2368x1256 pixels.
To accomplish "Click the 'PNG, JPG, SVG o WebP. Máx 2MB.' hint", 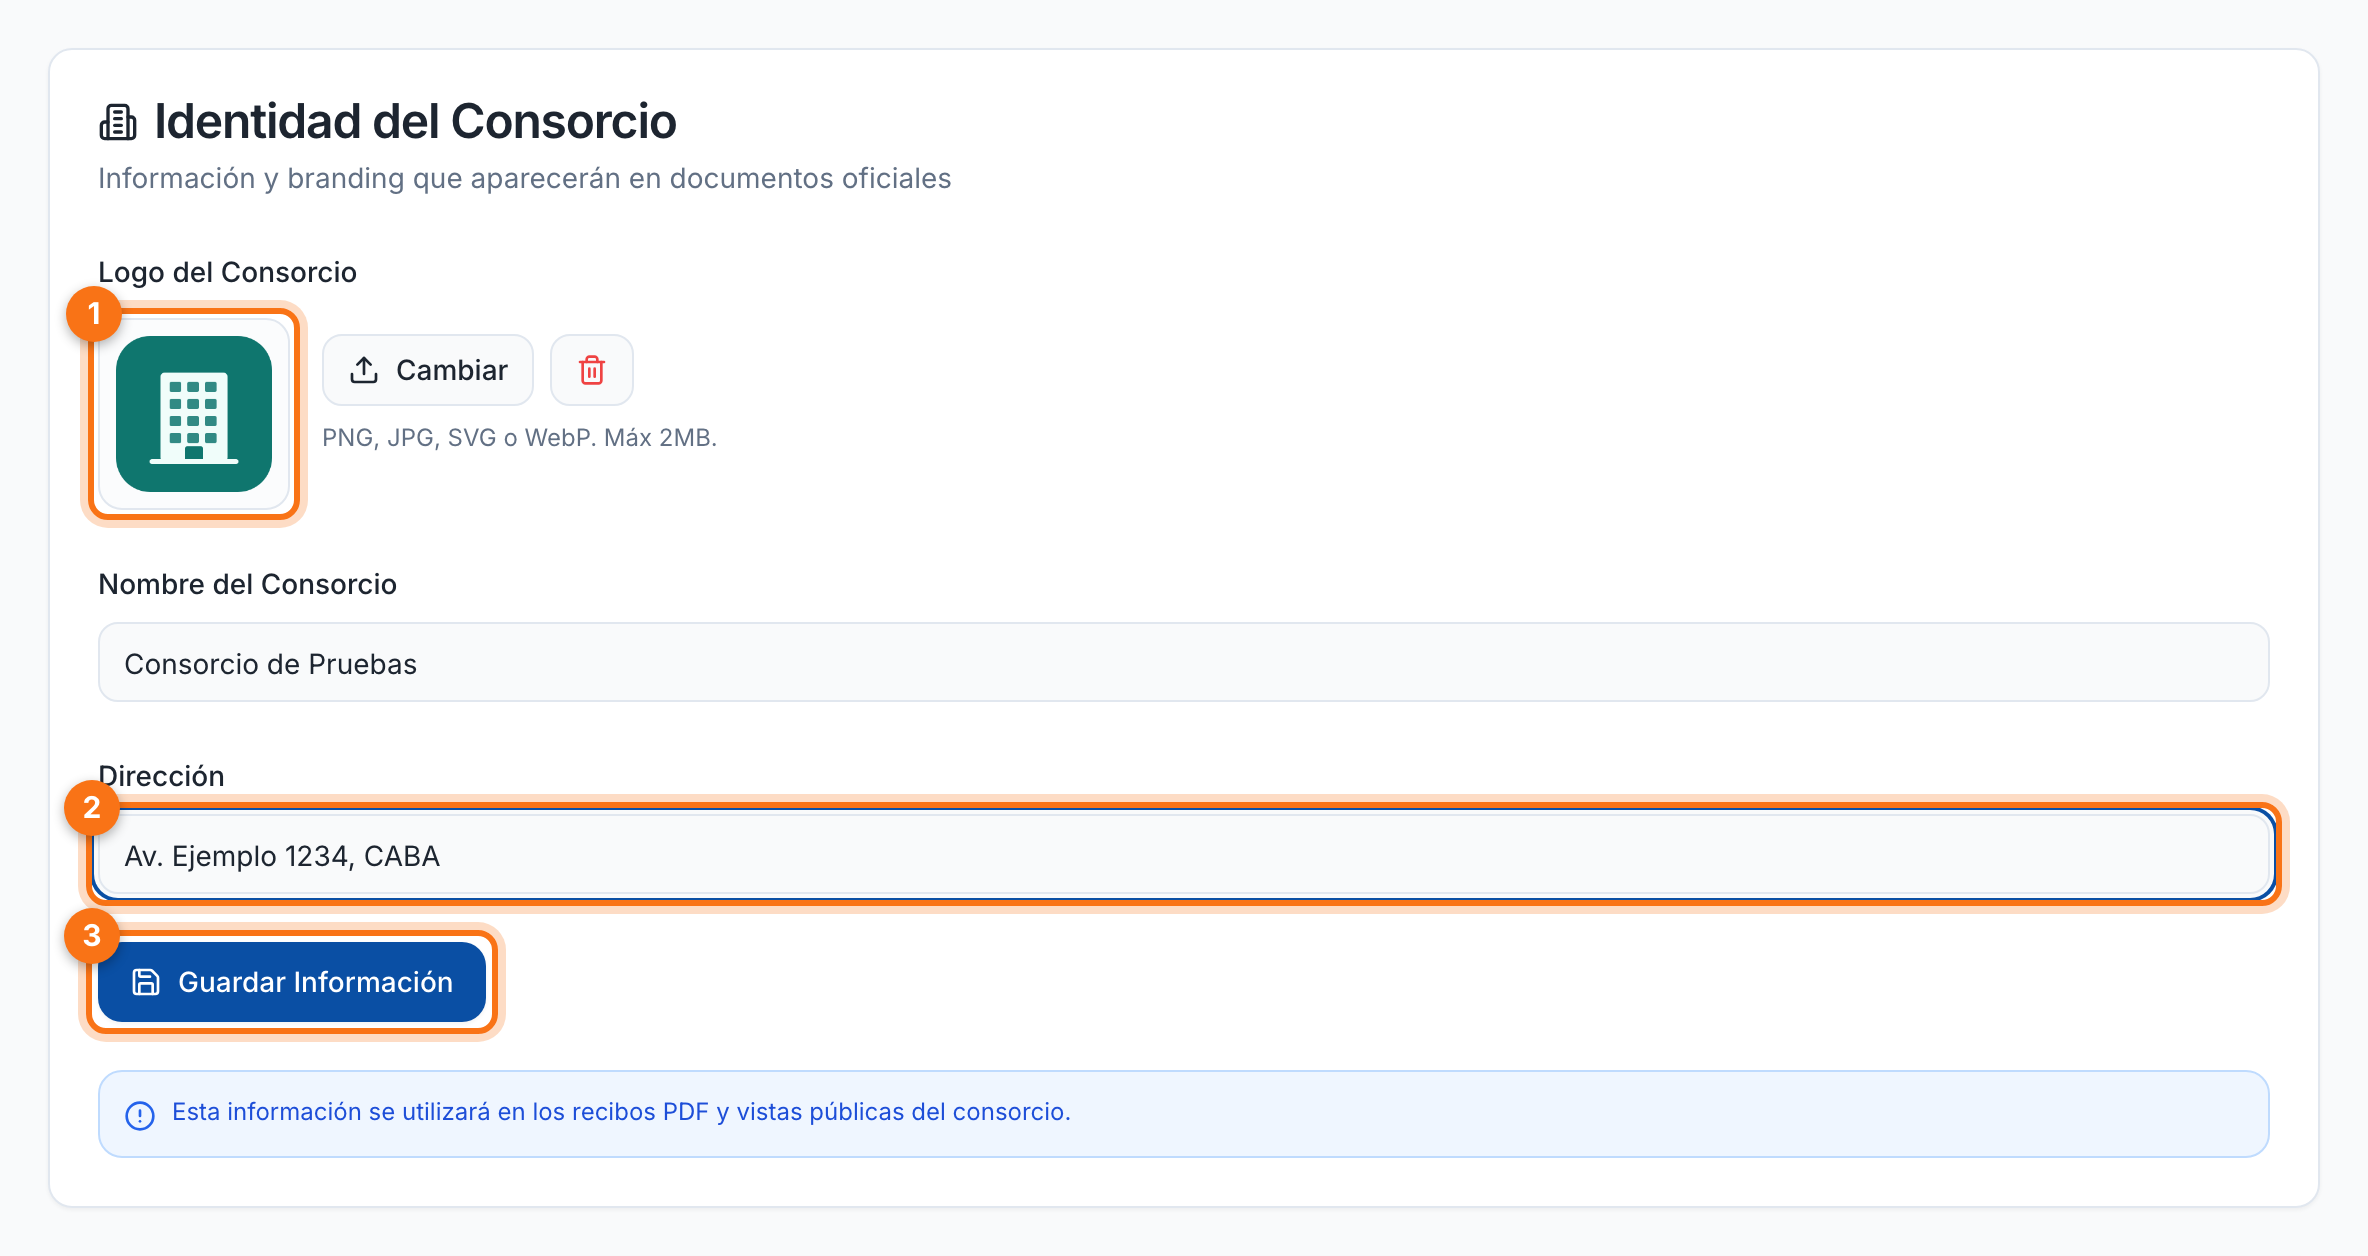I will [x=520, y=438].
